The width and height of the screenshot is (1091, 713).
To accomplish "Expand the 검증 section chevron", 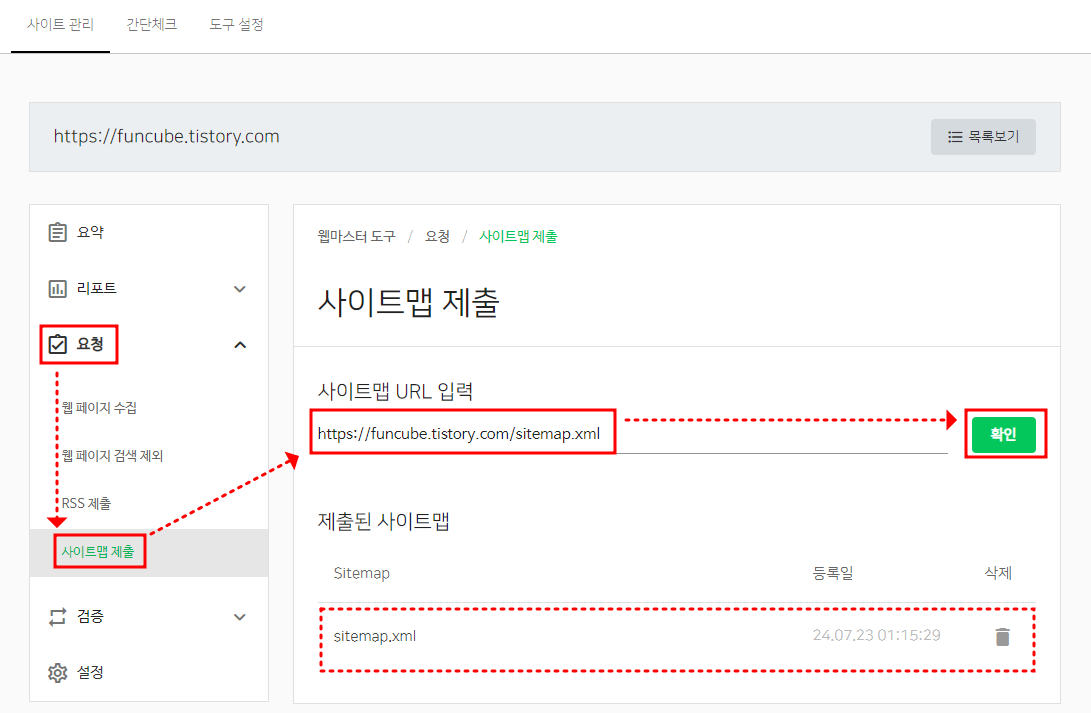I will click(239, 617).
